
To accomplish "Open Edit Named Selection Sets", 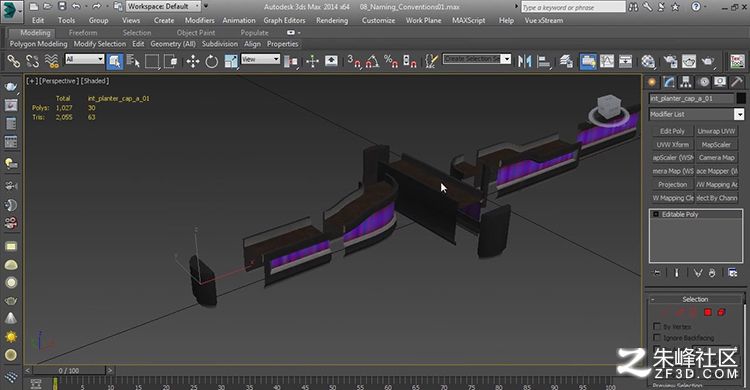I will click(x=431, y=61).
